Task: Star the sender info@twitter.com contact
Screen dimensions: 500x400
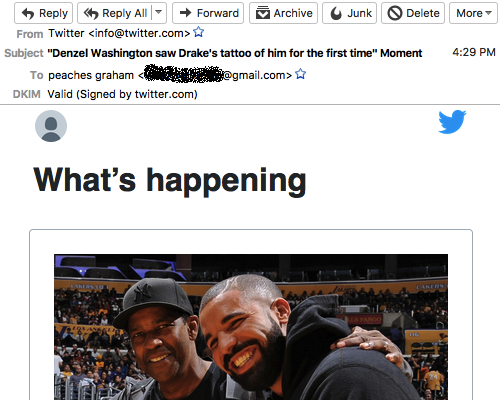Action: 199,32
